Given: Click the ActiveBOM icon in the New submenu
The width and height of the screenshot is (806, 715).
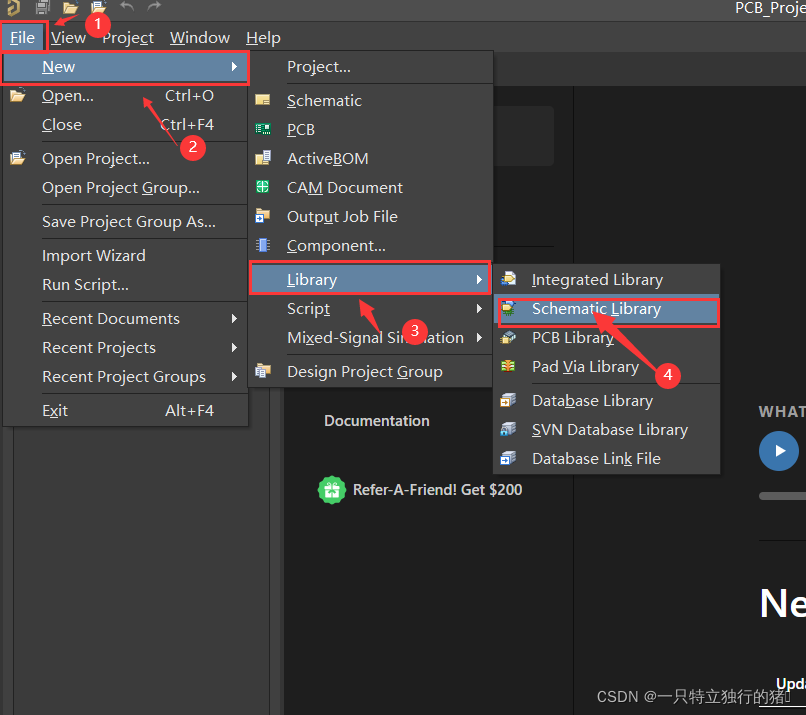Looking at the screenshot, I should coord(263,158).
